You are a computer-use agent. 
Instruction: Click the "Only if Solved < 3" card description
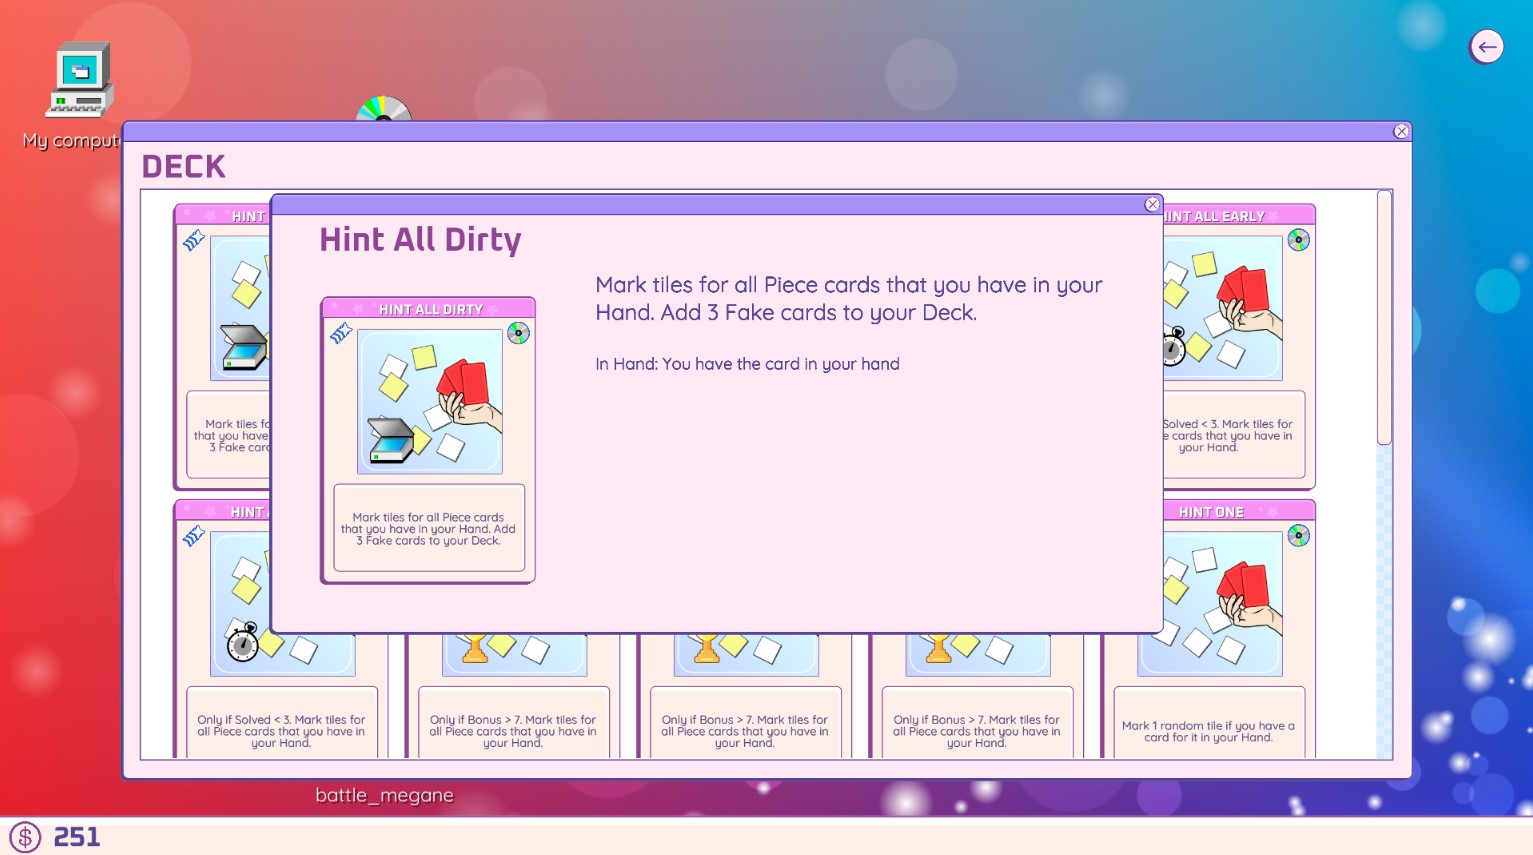click(x=281, y=731)
